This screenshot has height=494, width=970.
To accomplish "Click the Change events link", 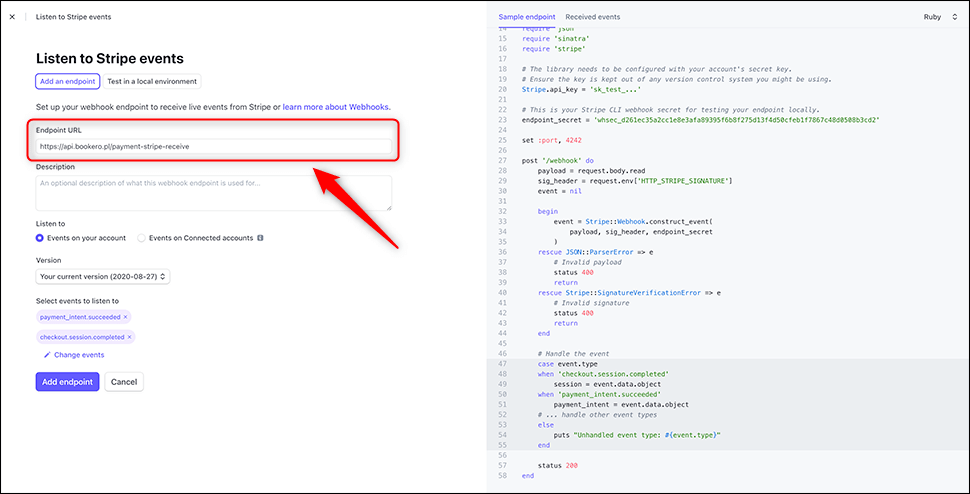I will point(79,355).
